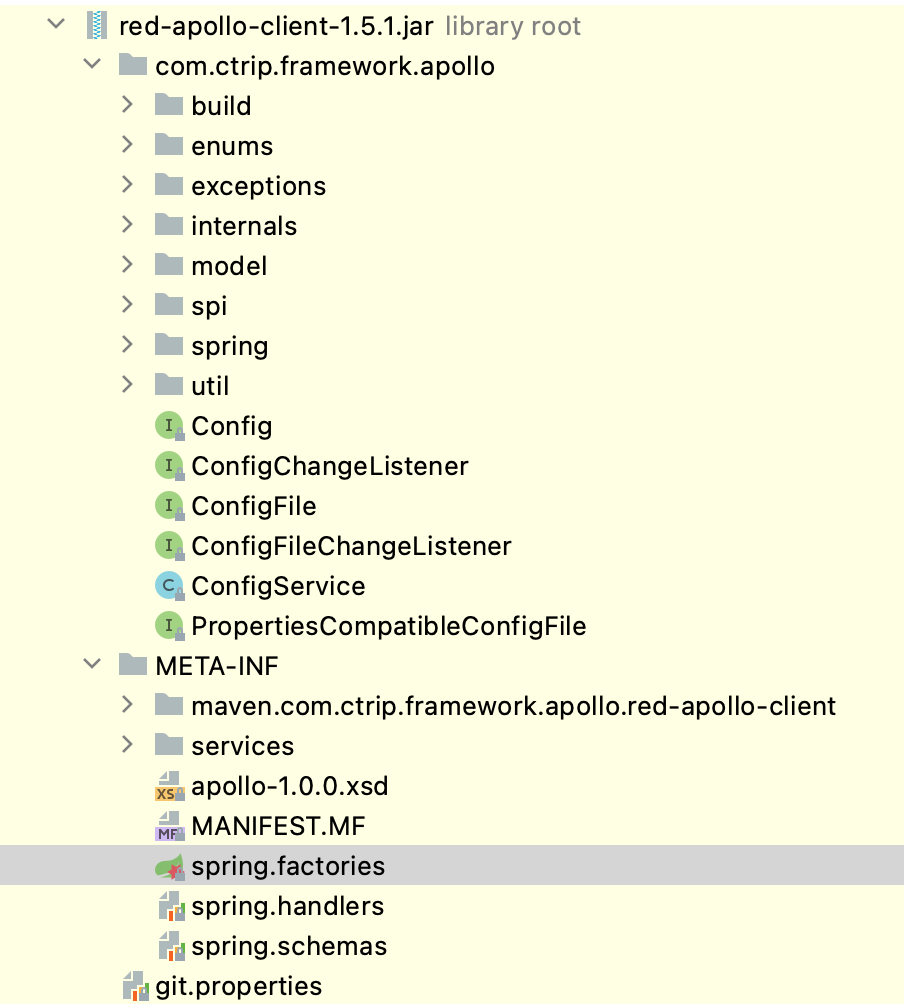This screenshot has width=904, height=1004.
Task: Select PropertiesCompatibleConfigFile in the tree
Action: point(388,626)
